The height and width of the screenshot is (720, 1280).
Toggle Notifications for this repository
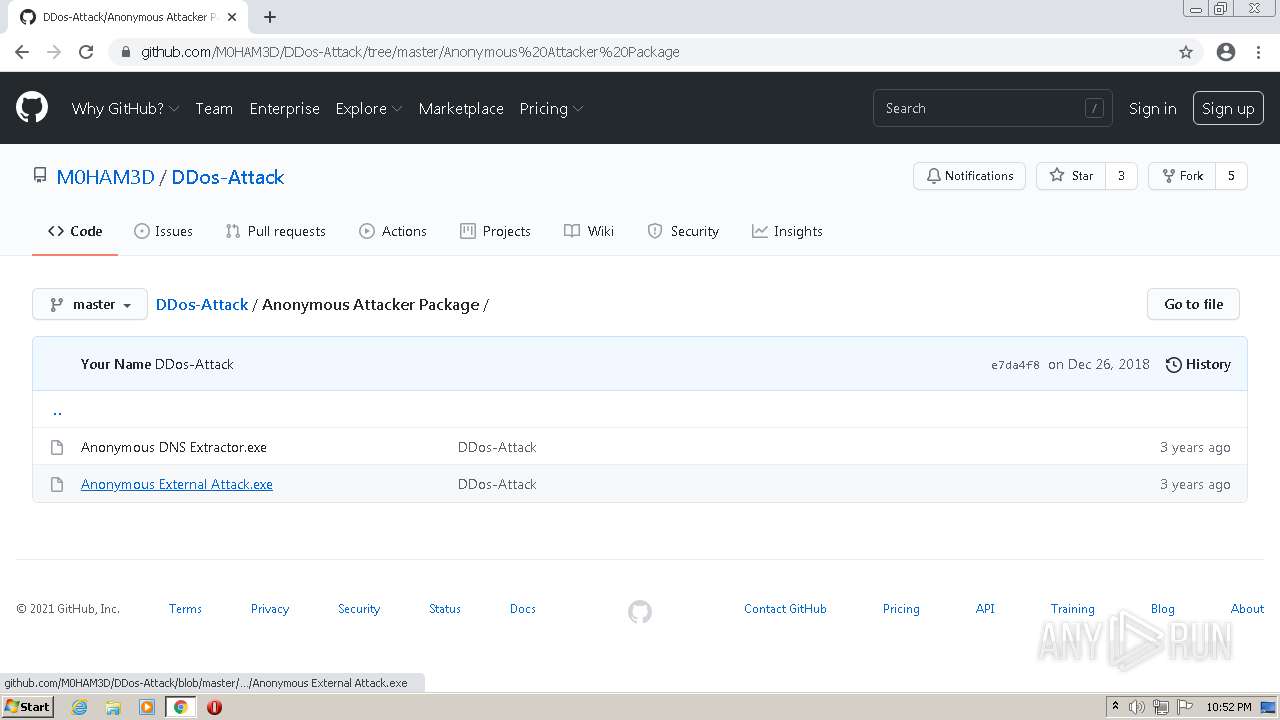969,176
